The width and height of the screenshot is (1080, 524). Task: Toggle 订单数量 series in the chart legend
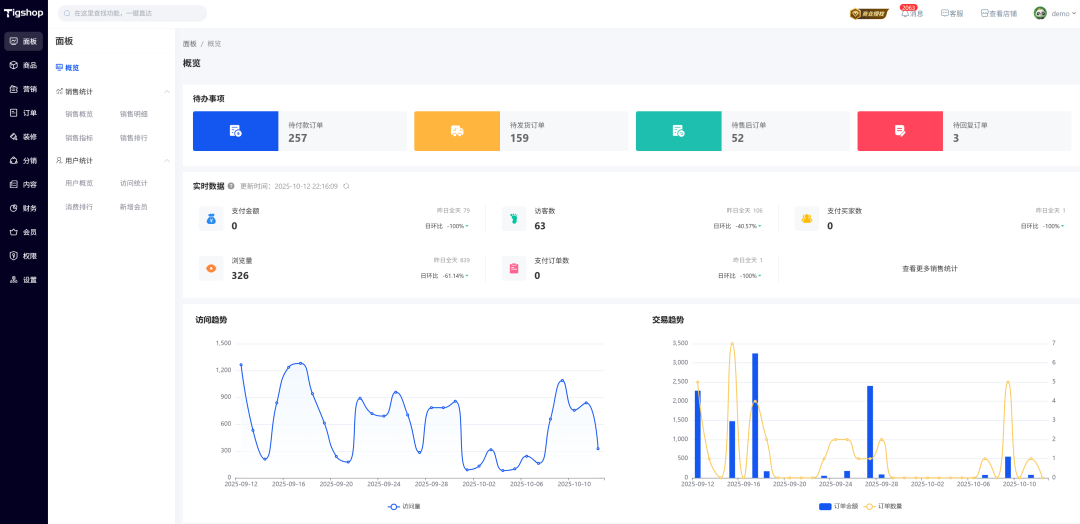pos(883,507)
